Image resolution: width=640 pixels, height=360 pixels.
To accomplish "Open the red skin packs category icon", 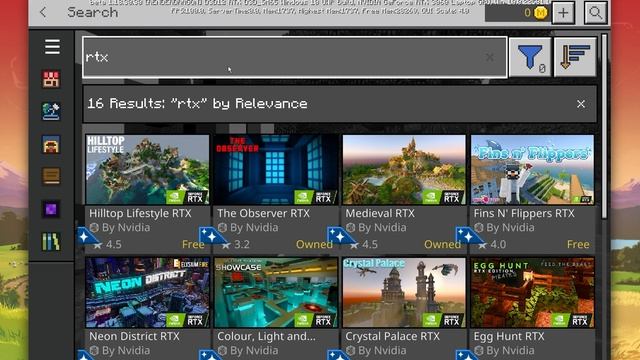I will tap(51, 79).
